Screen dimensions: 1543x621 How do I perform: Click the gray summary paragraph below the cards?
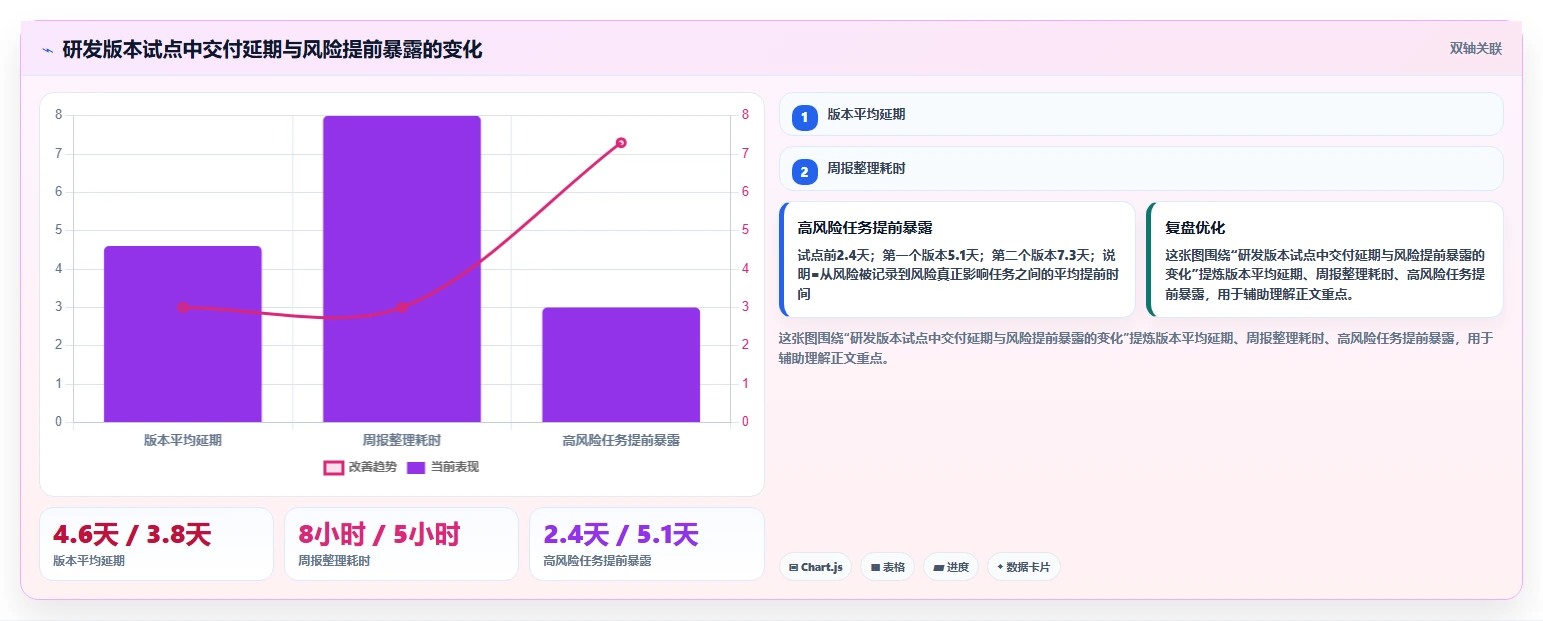click(1137, 348)
